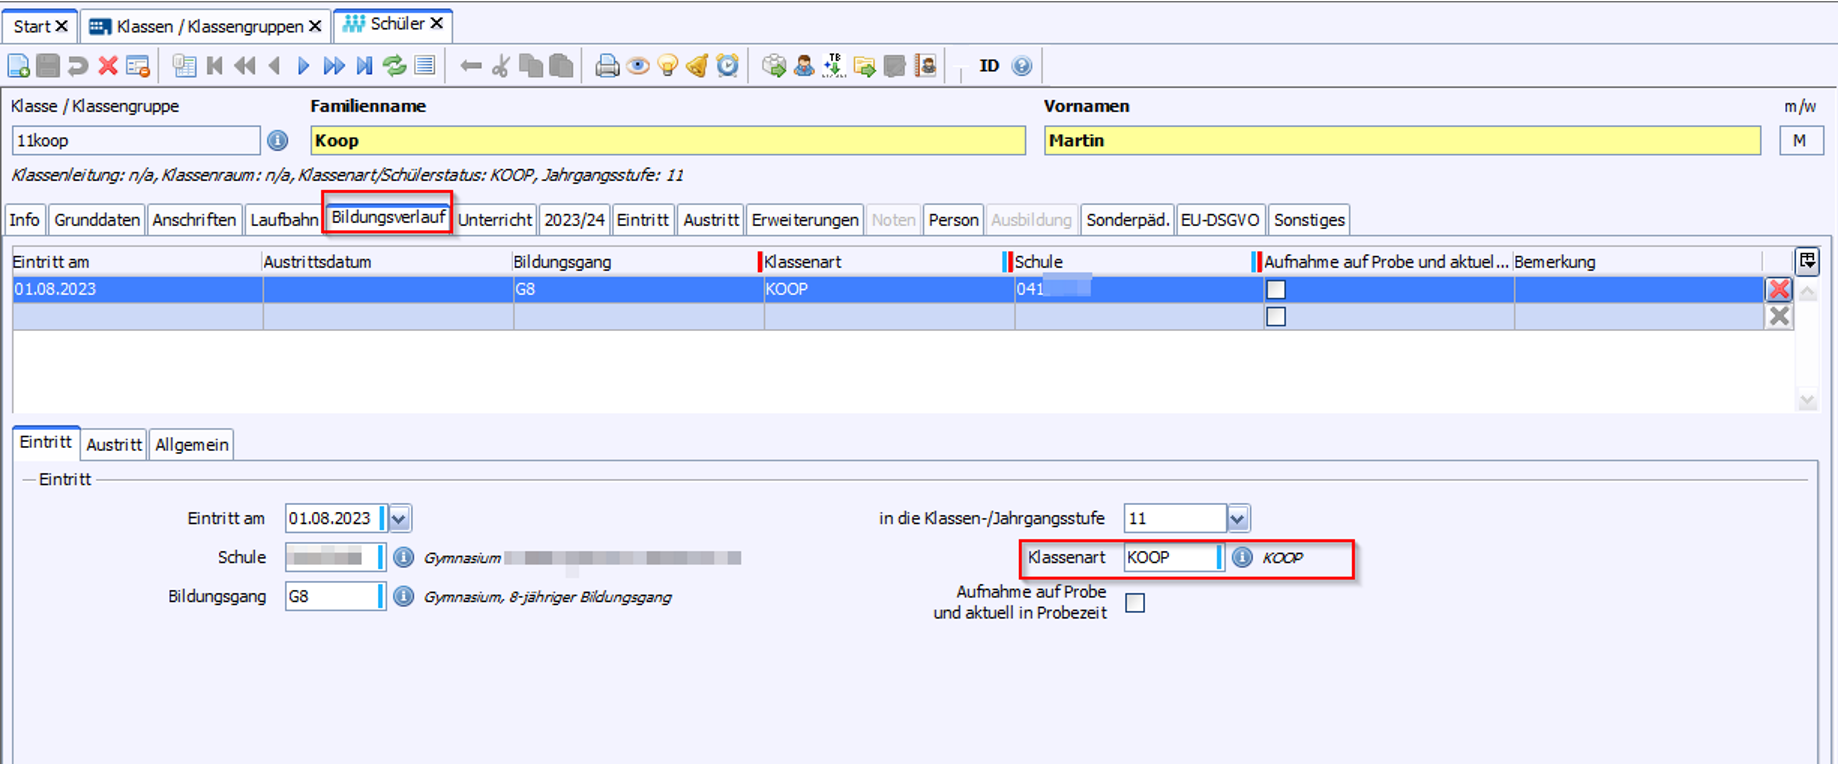
Task: Click the new record icon in toolbar
Action: (x=19, y=66)
